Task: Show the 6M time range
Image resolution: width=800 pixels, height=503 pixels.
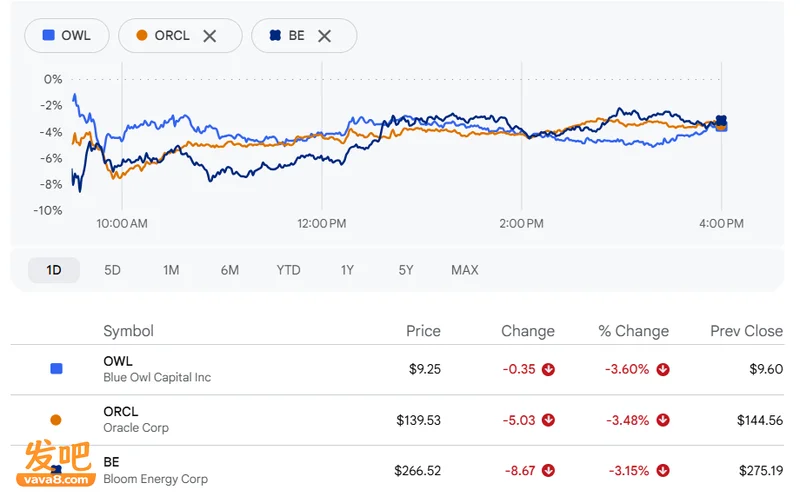Action: click(x=230, y=270)
